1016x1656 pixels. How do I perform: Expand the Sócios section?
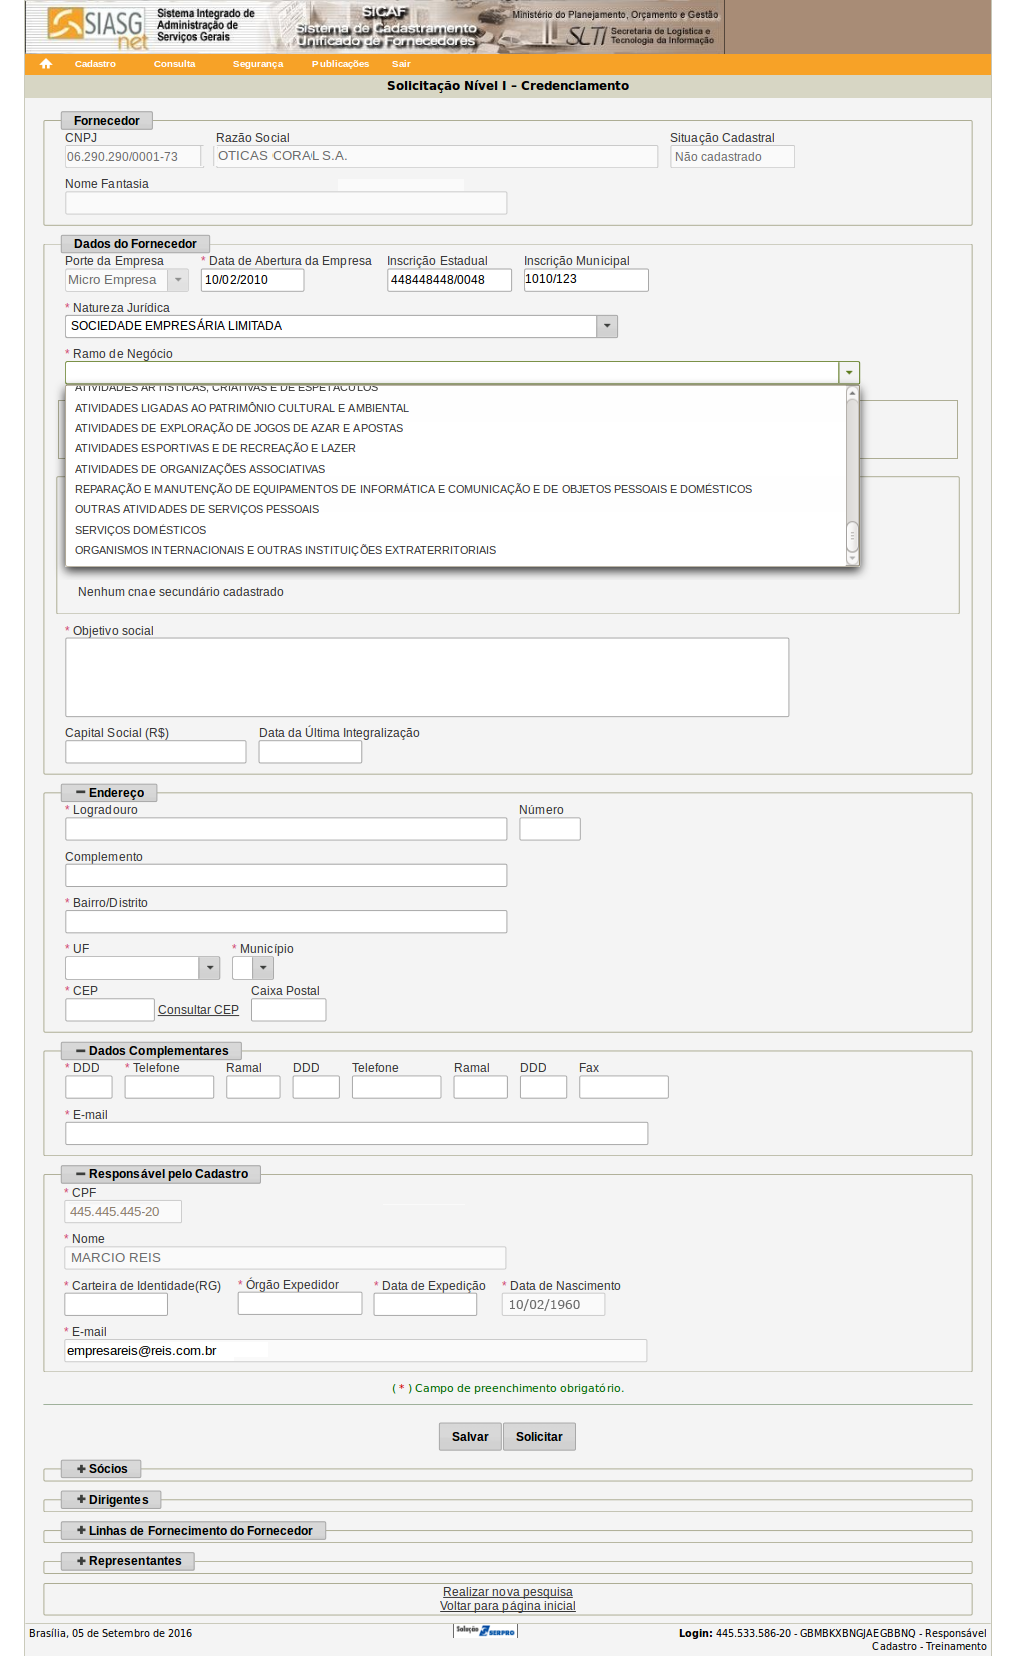(102, 1469)
